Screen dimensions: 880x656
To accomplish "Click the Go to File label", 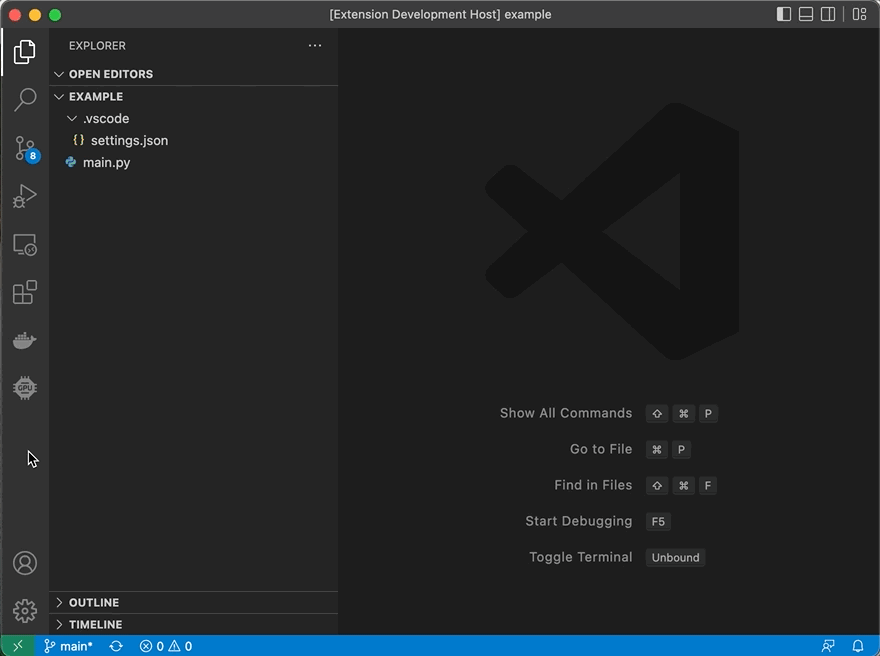I will [x=601, y=449].
